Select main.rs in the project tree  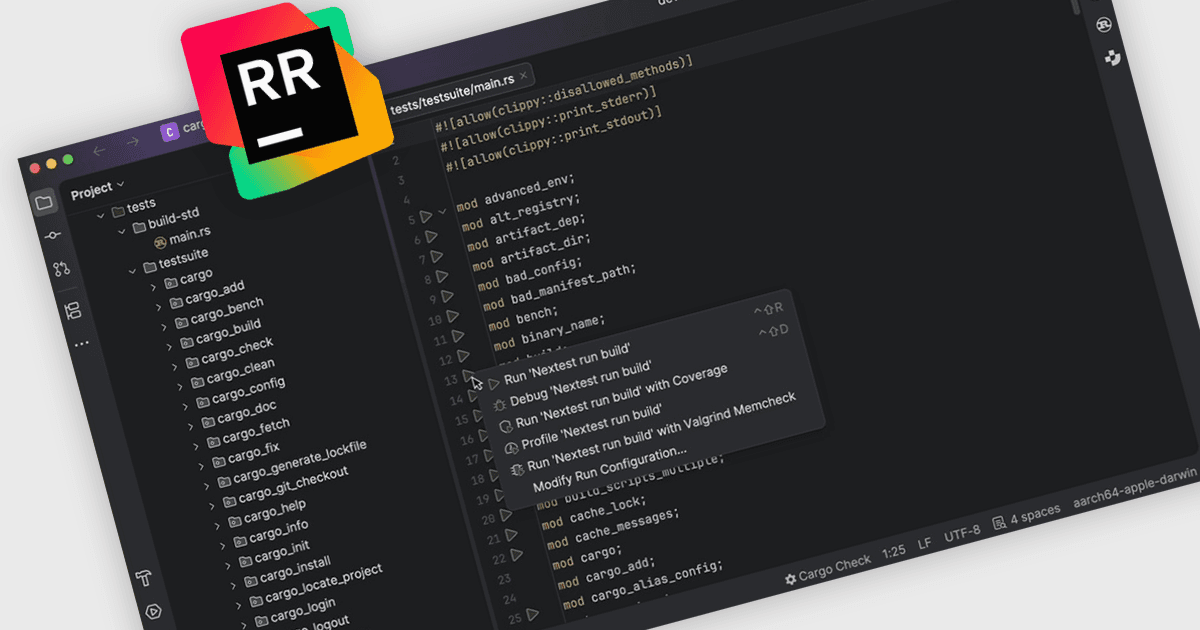tap(188, 237)
